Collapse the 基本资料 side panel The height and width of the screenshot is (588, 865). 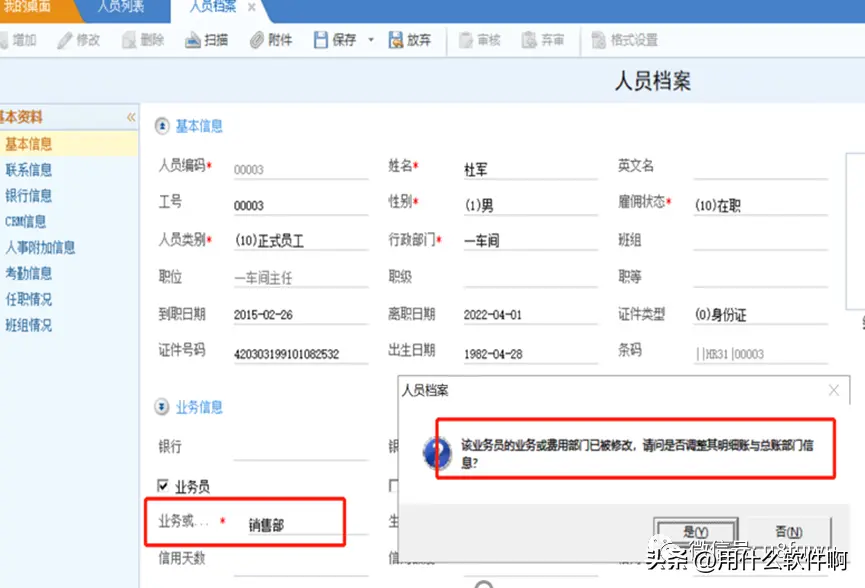(x=130, y=115)
